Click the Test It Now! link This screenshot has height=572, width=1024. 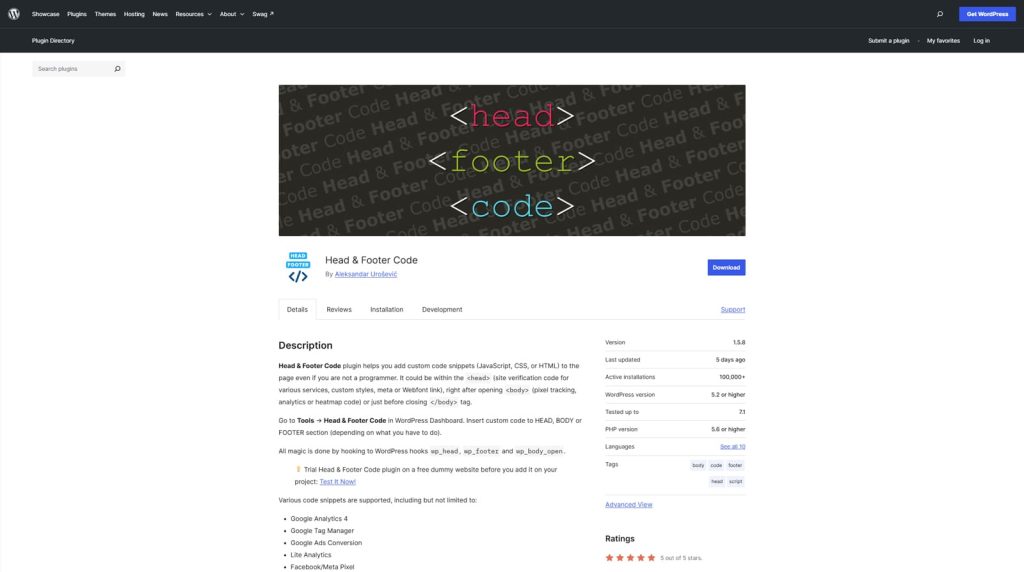338,482
